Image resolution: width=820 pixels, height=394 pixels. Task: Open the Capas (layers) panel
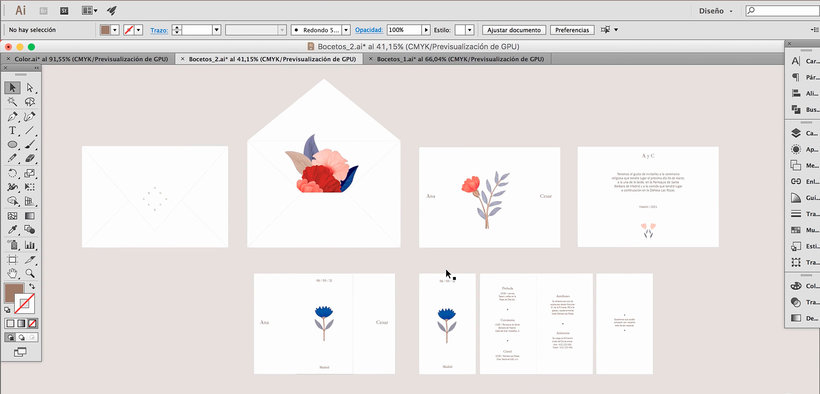[x=803, y=133]
